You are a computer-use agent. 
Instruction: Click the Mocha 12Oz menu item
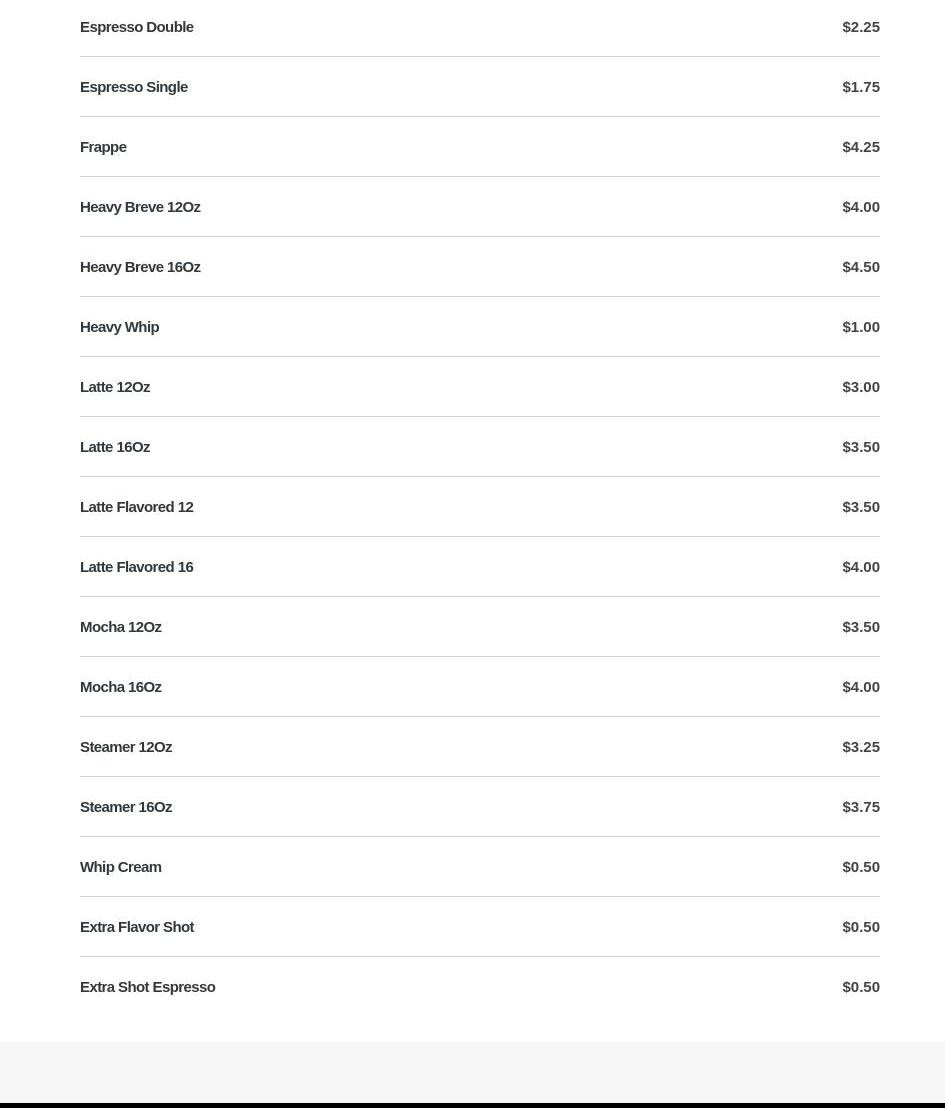coord(121,627)
